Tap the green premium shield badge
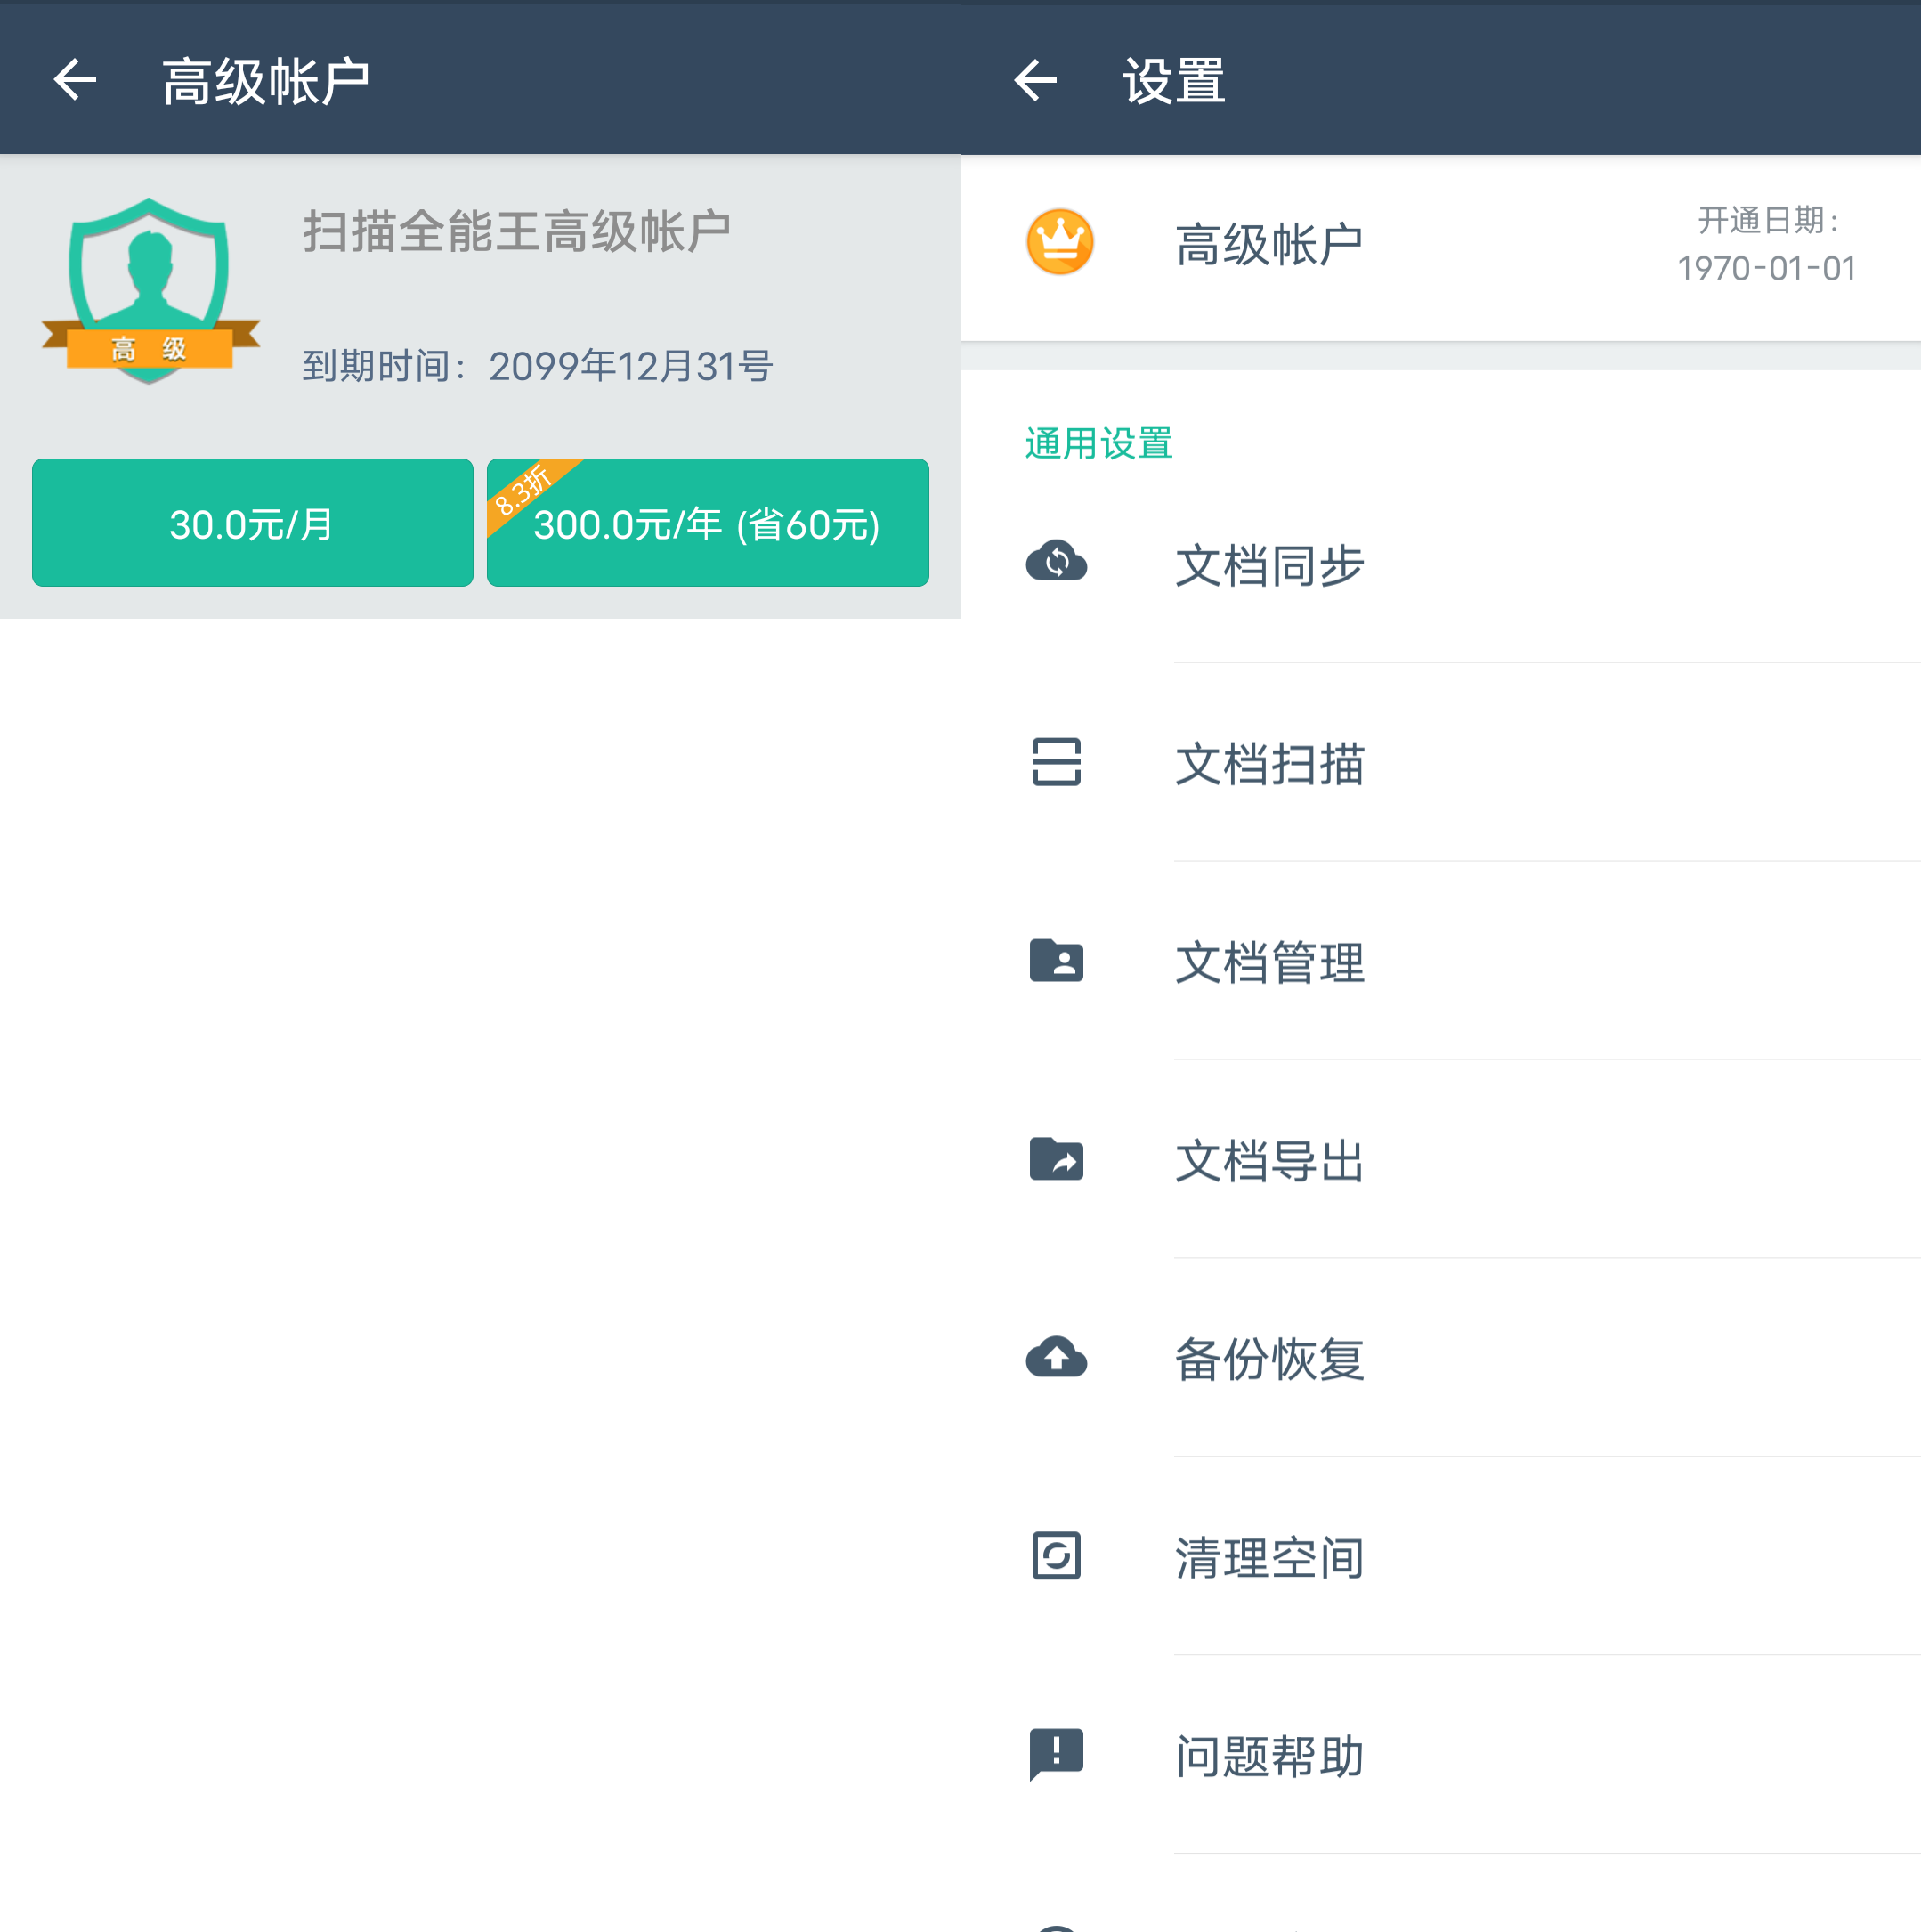Screen dimensions: 1921x1932 (x=150, y=290)
